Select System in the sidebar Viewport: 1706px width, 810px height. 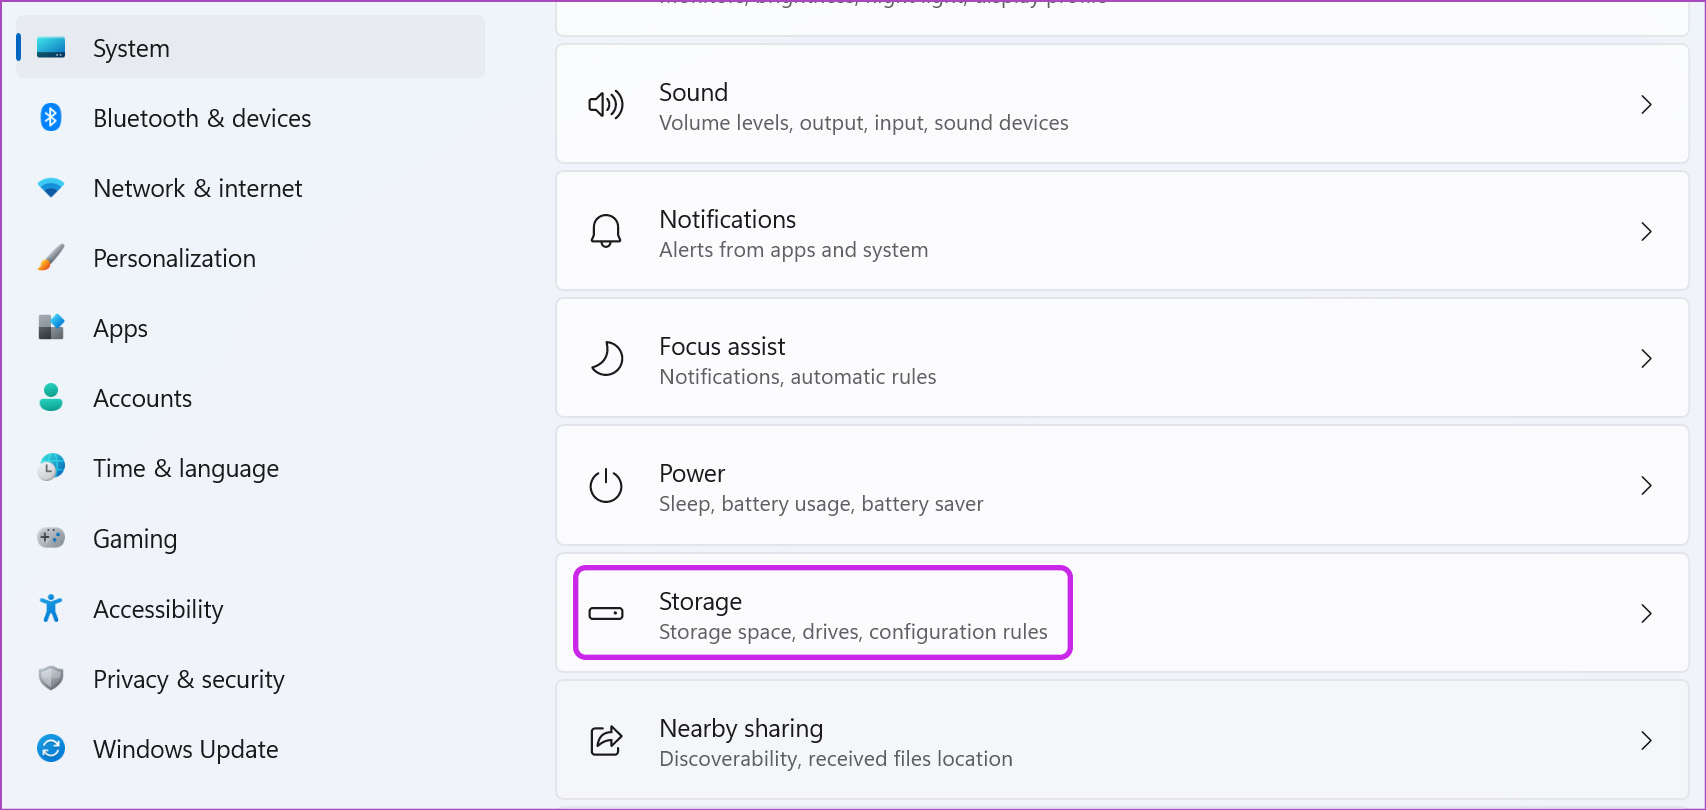point(251,48)
